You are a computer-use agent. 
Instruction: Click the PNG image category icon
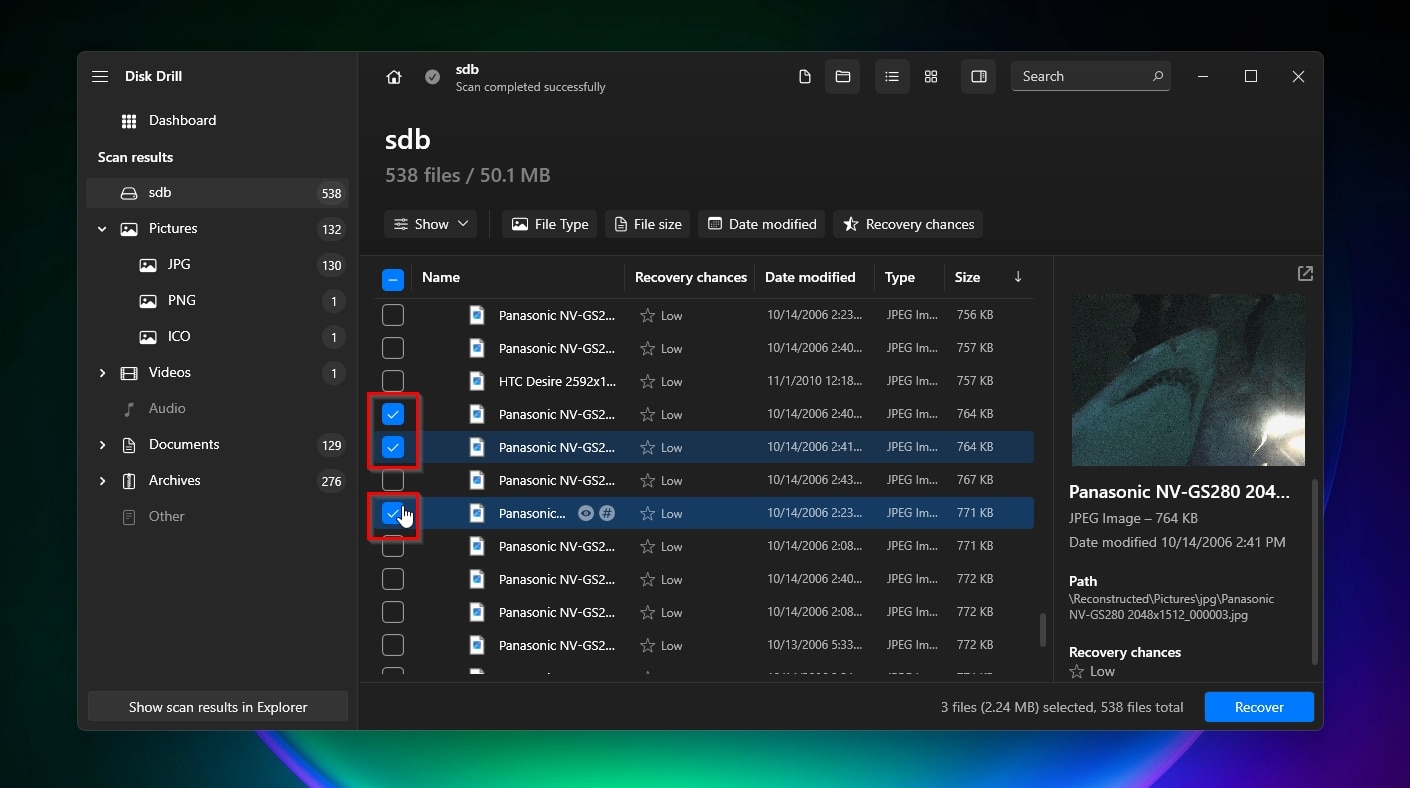pyautogui.click(x=148, y=301)
